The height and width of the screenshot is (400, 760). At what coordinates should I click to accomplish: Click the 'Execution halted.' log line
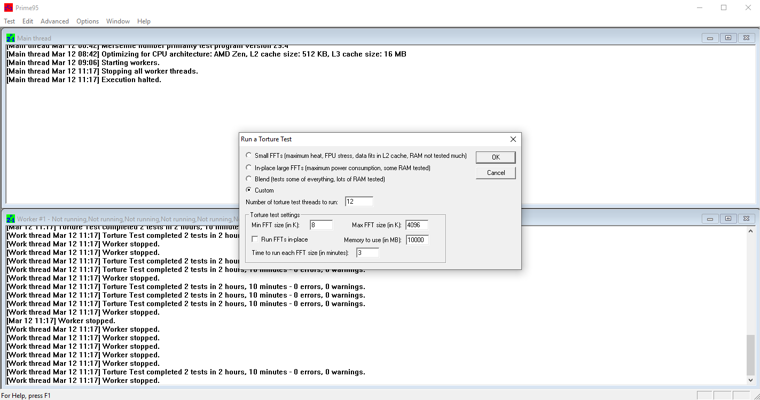click(83, 80)
